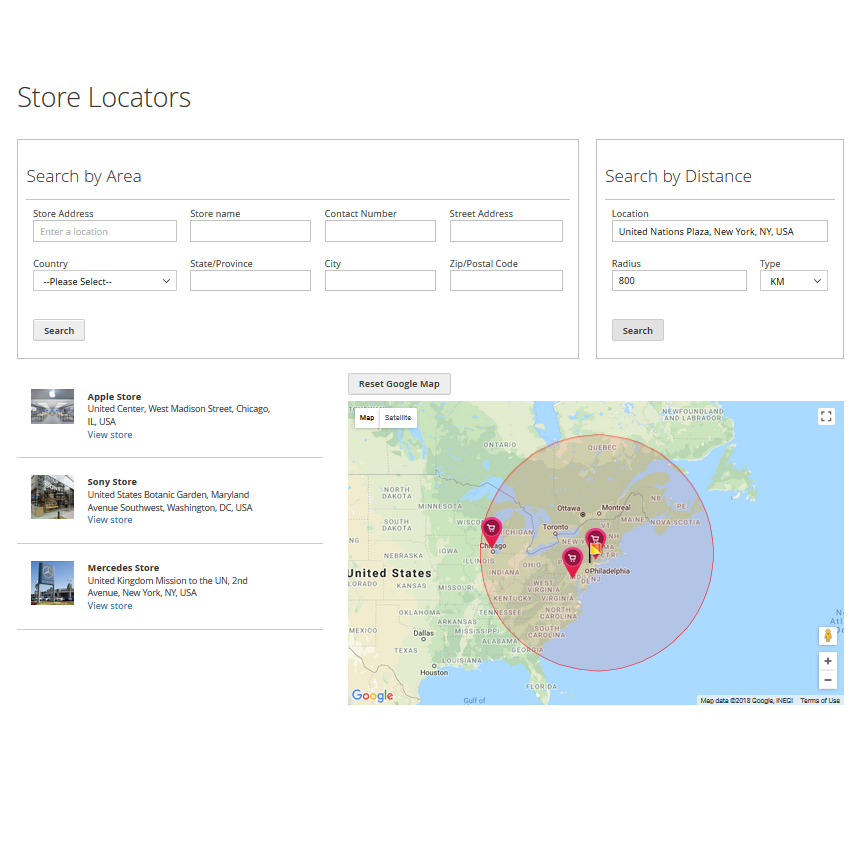Switch map to Map view
Viewport: 860px width, 860px height.
click(367, 417)
